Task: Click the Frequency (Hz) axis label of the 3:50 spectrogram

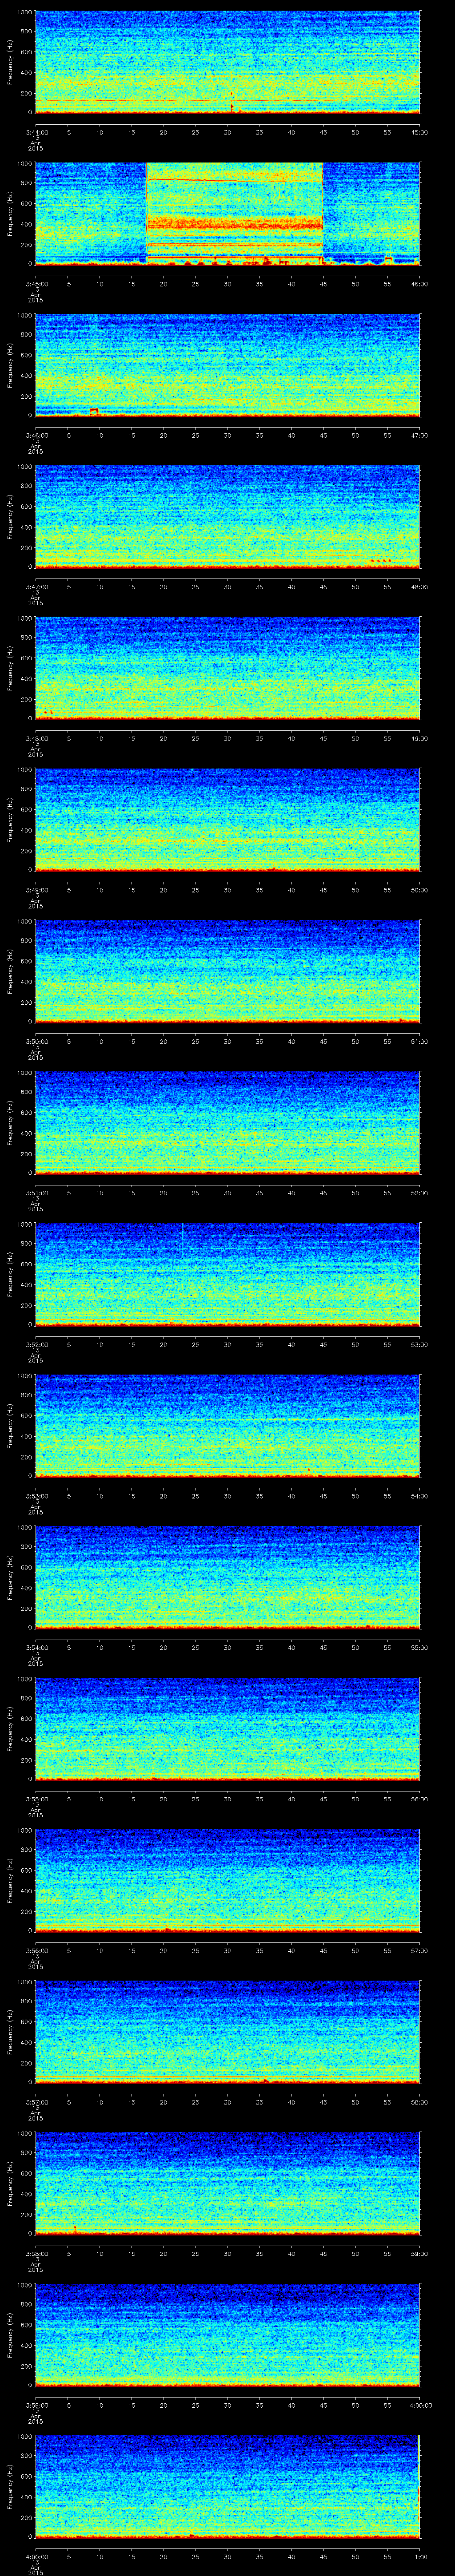Action: (x=10, y=971)
